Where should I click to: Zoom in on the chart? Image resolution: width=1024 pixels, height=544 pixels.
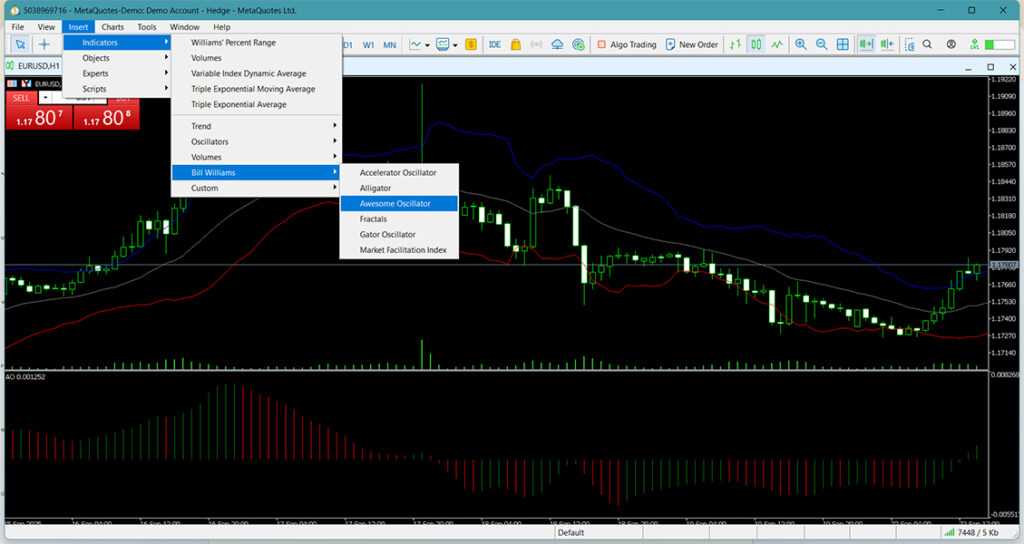click(800, 45)
